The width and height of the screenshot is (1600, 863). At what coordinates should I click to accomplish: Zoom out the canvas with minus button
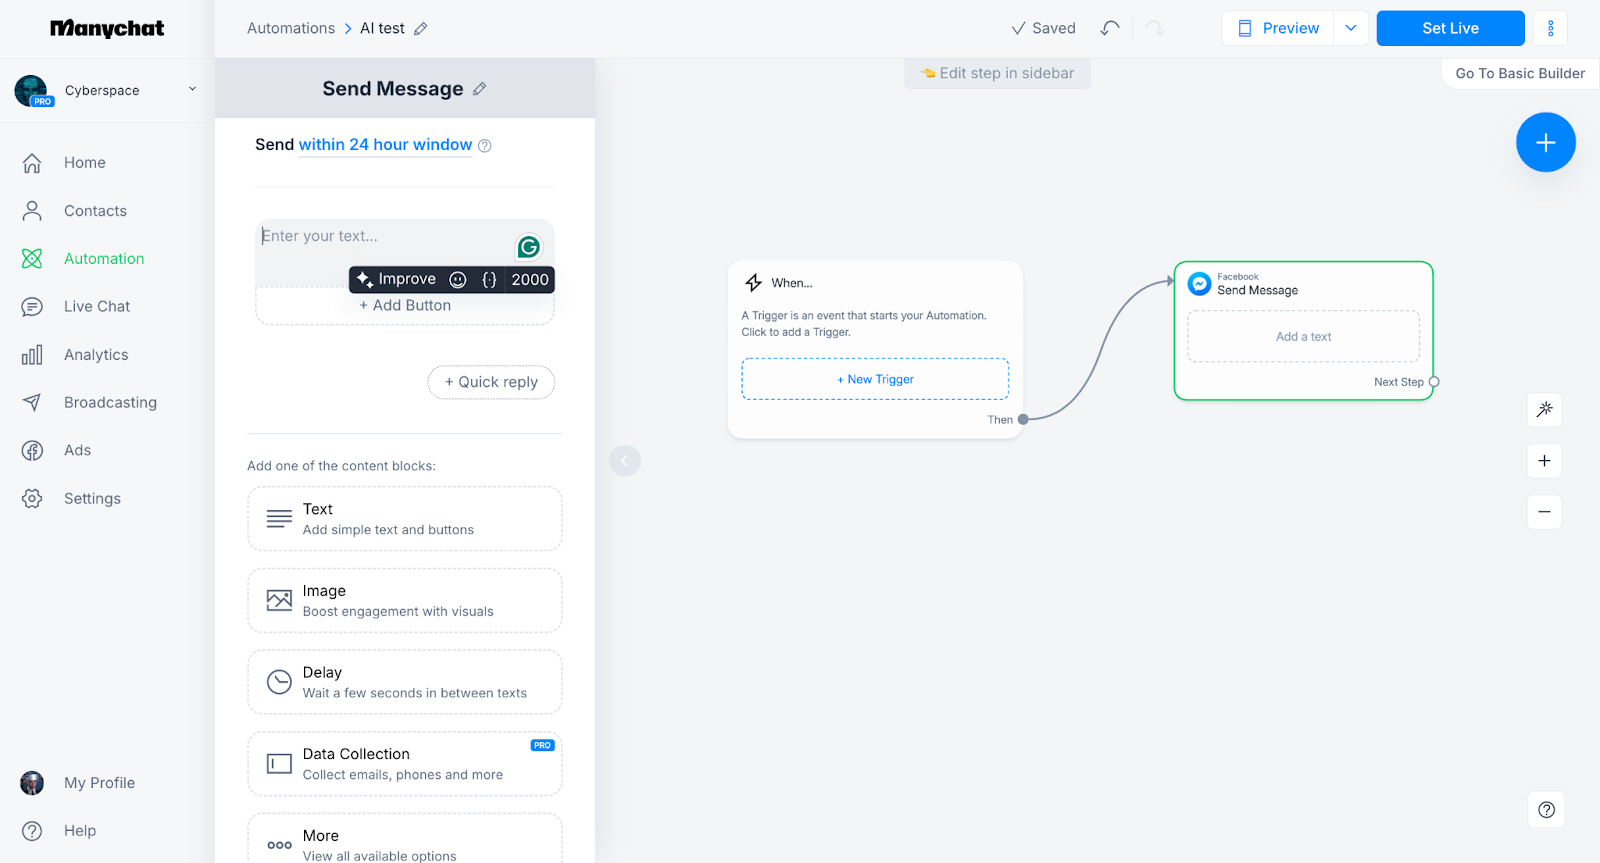click(1544, 512)
